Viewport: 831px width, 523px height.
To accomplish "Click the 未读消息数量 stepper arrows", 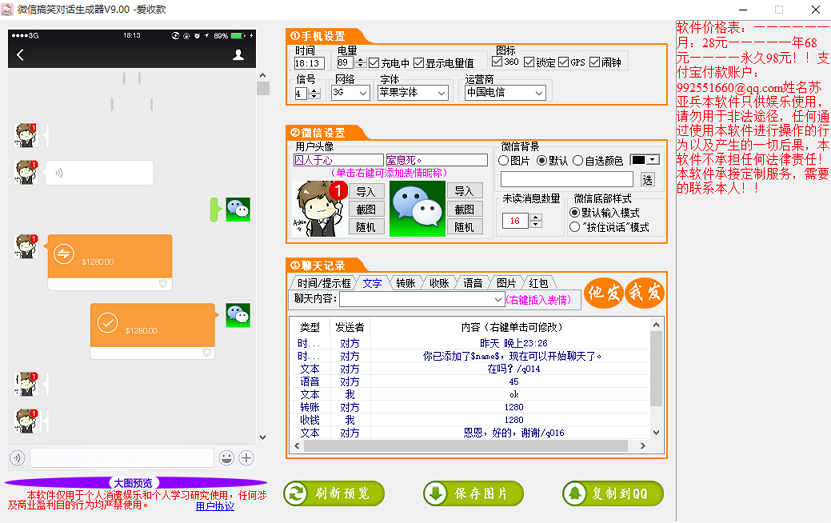I will pyautogui.click(x=536, y=220).
